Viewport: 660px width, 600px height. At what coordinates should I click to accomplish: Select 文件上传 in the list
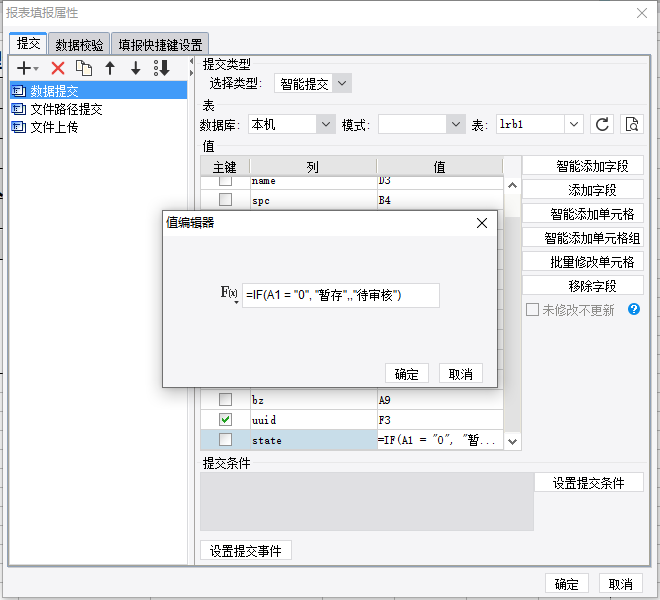point(98,127)
